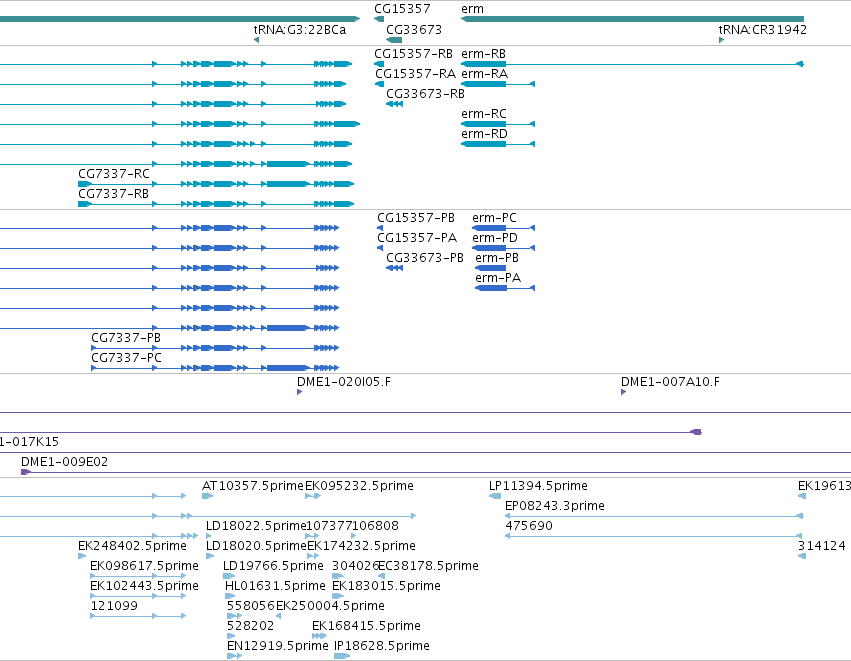This screenshot has width=851, height=661.
Task: Click the LD19766.5prime EST label
Action: tap(274, 566)
